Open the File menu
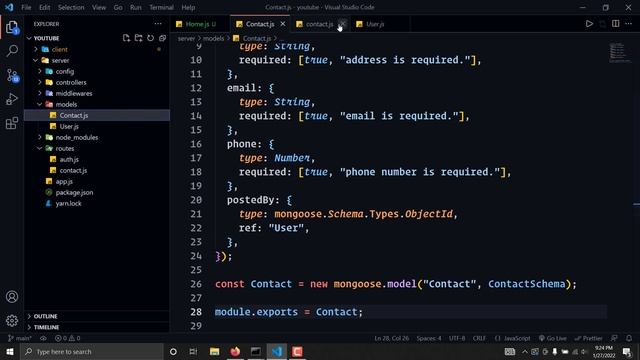This screenshot has width=640, height=360. click(x=26, y=7)
